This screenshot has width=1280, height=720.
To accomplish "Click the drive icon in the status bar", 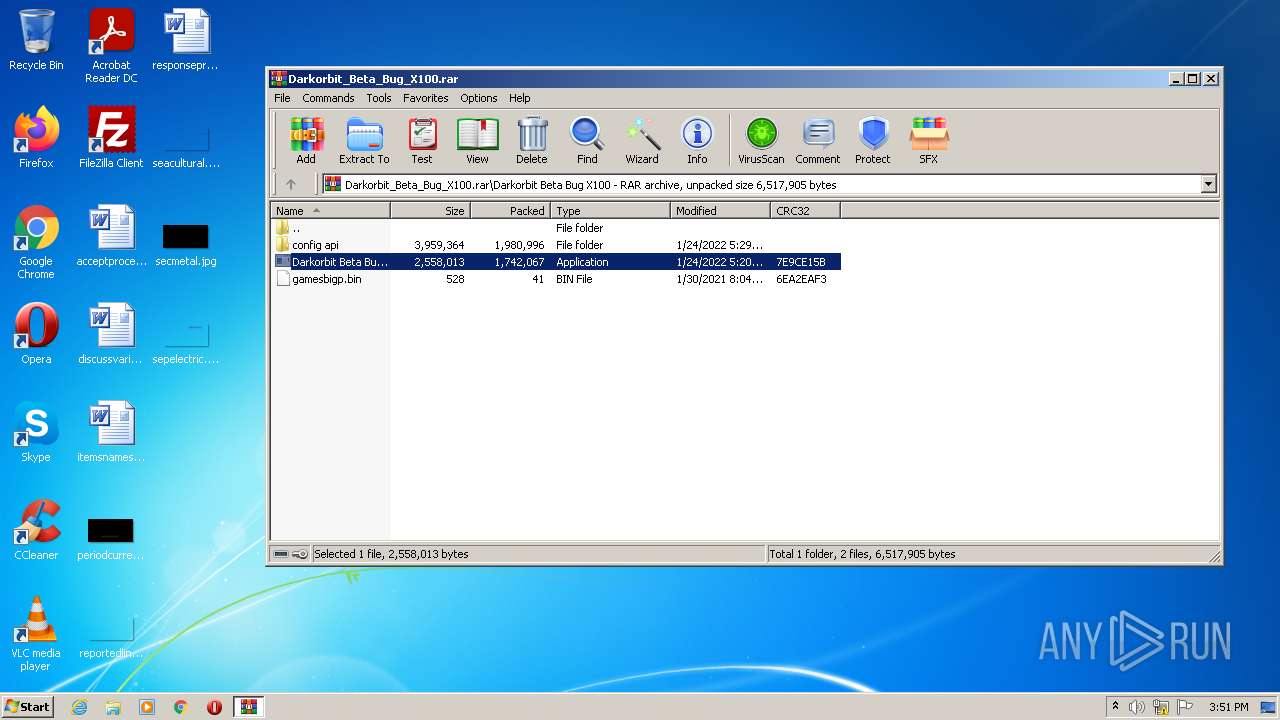I will click(281, 554).
